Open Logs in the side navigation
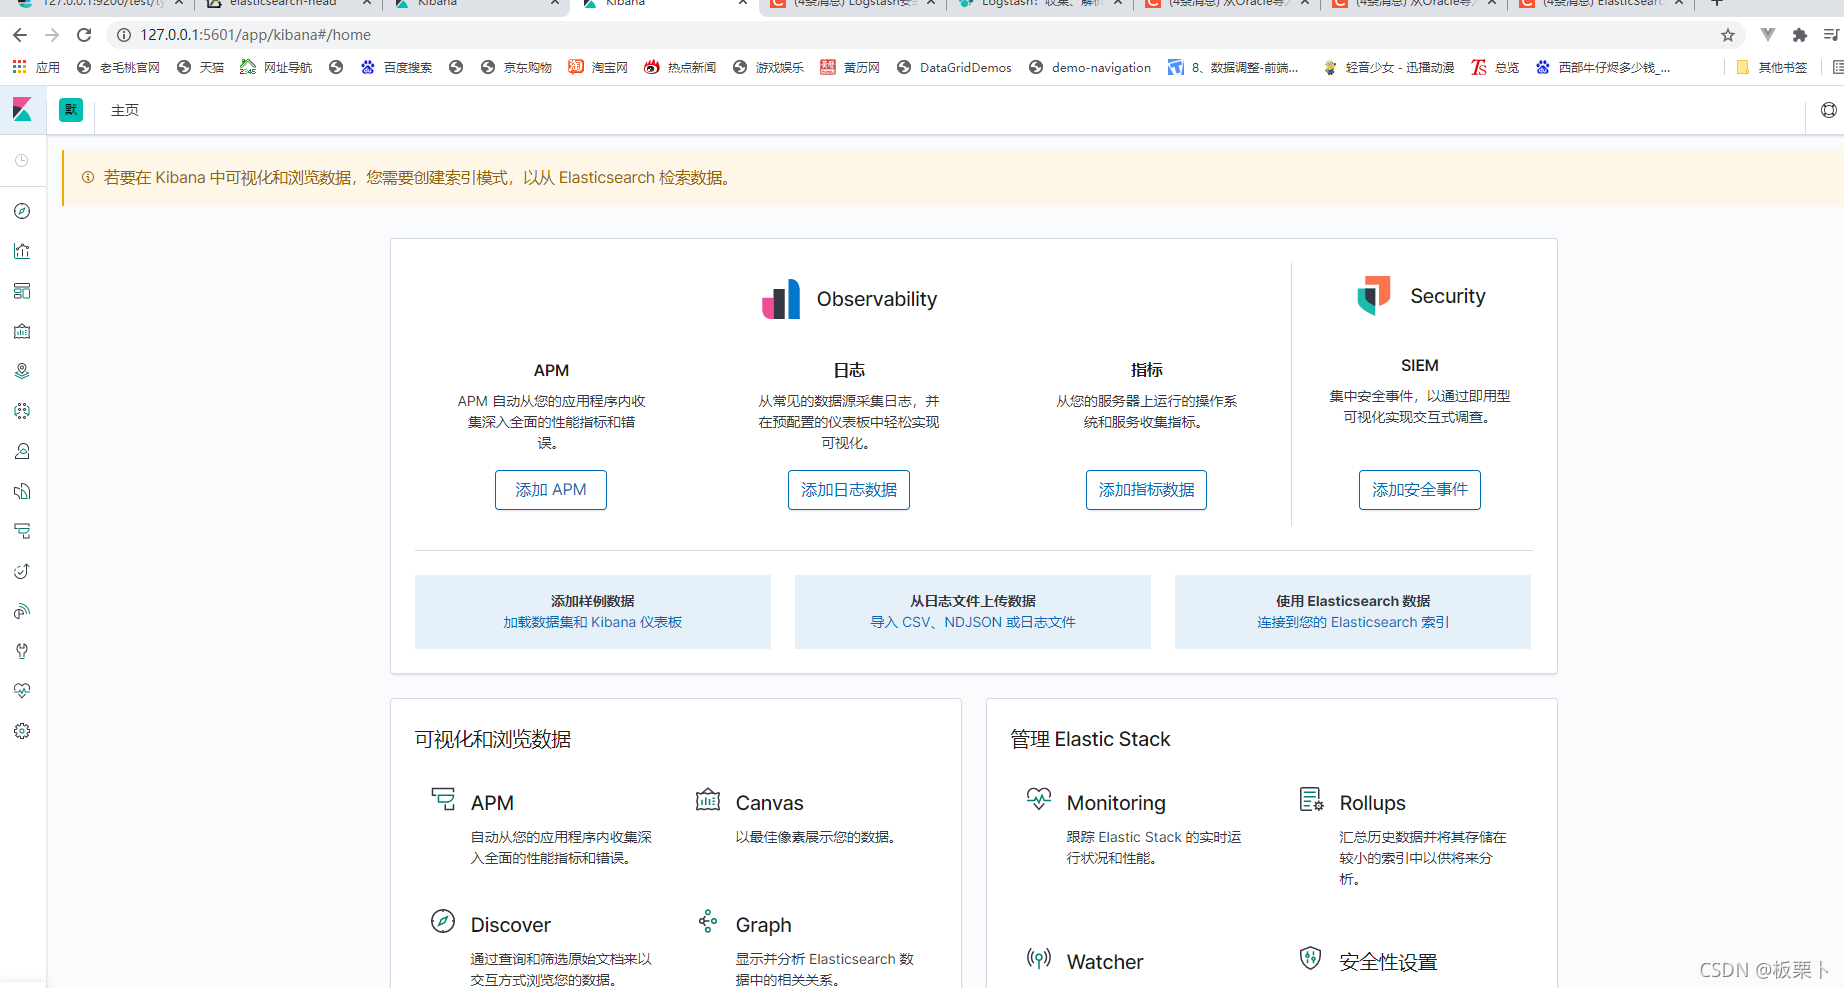 [x=22, y=491]
